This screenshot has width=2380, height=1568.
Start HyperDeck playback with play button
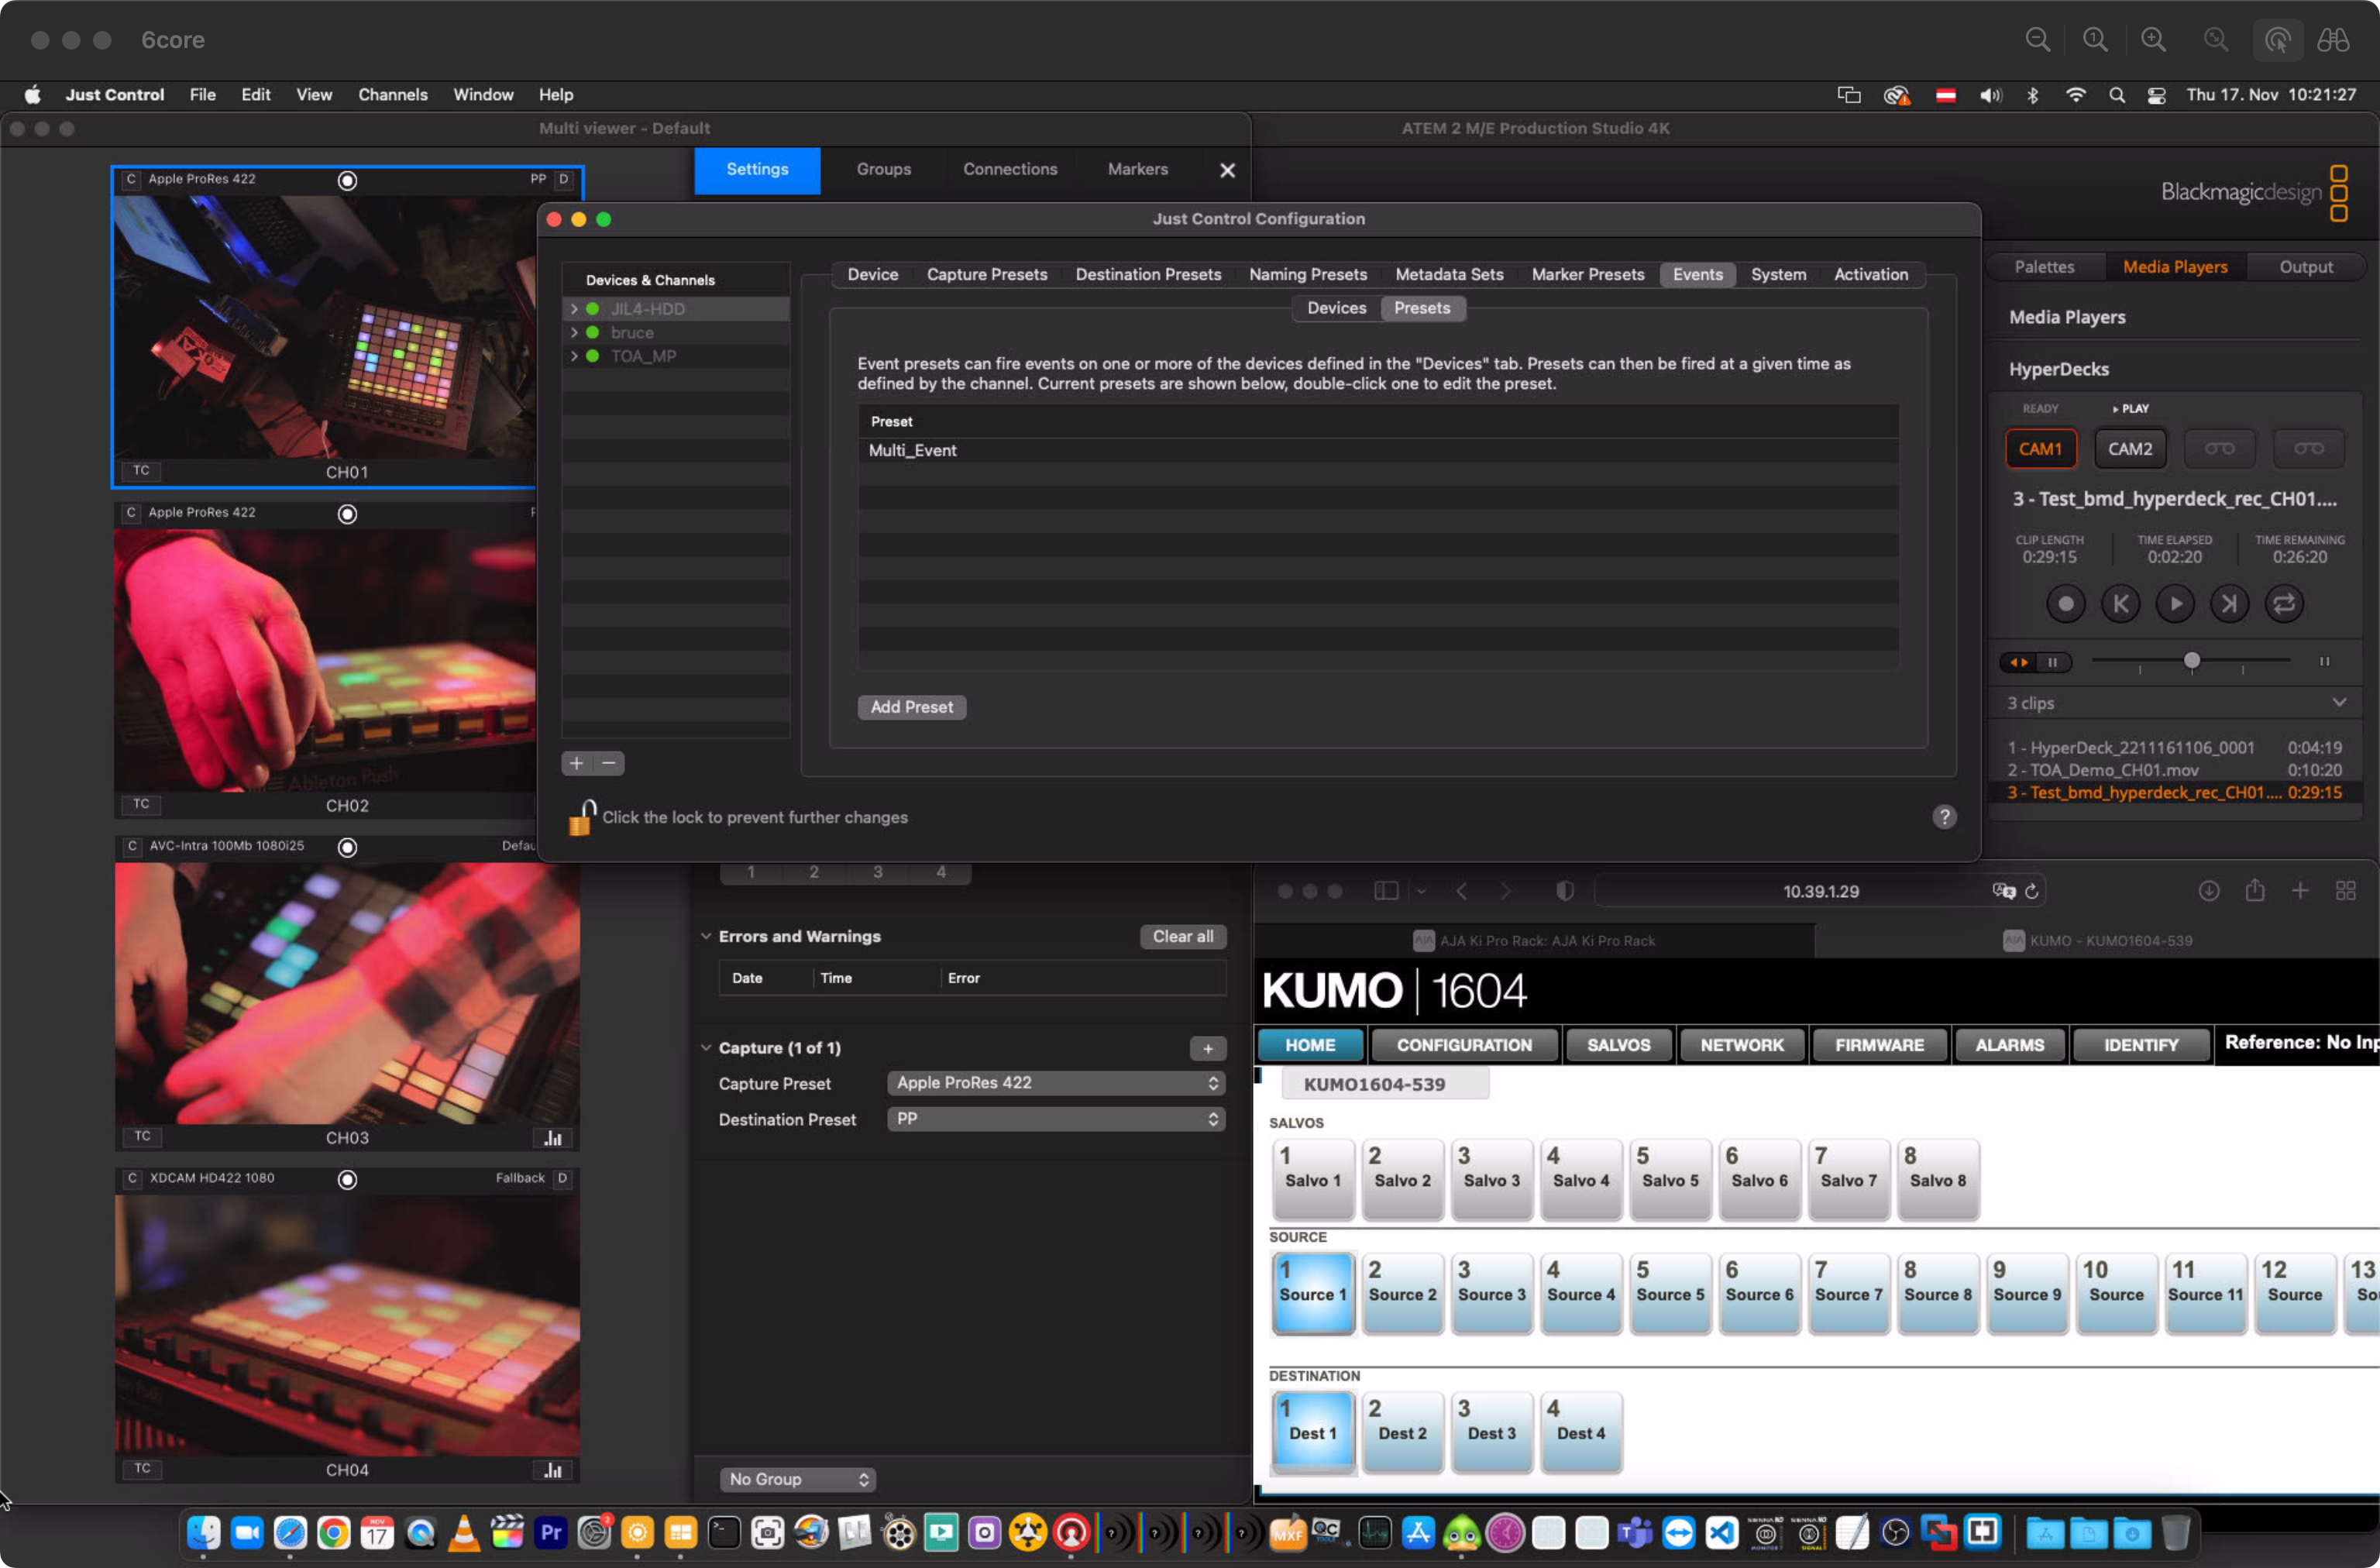[2175, 604]
